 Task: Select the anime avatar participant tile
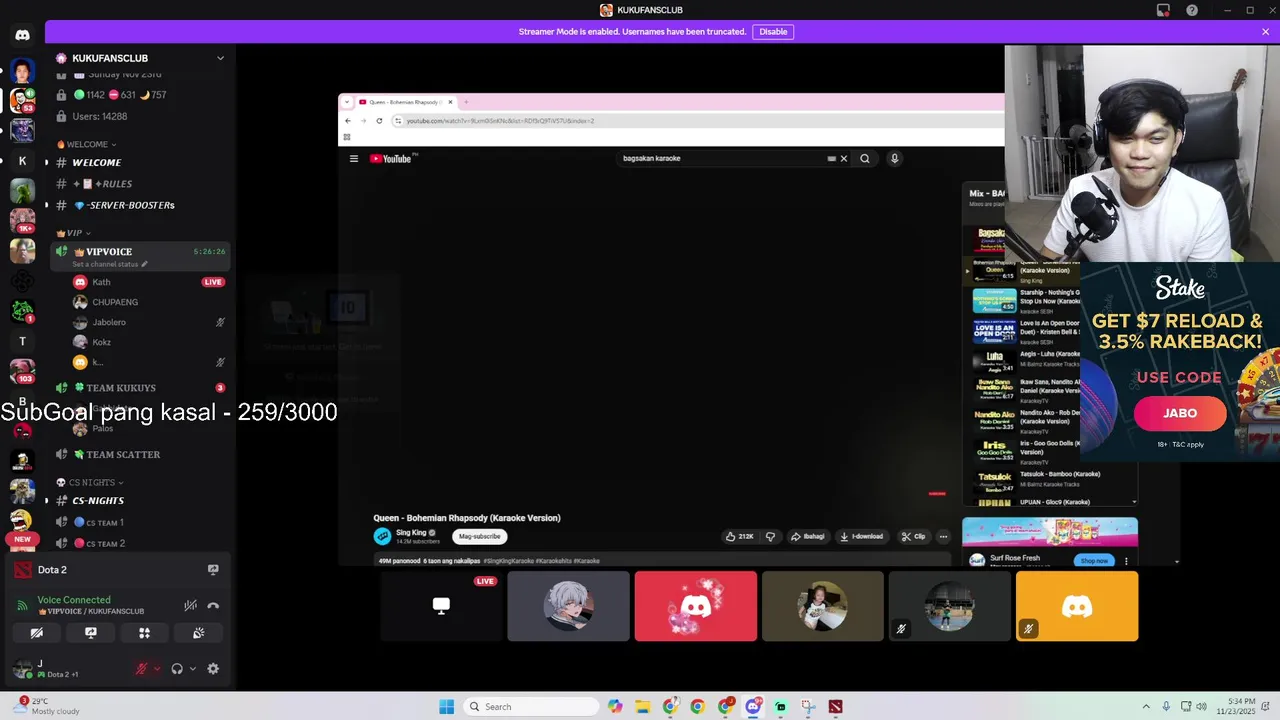(x=568, y=606)
